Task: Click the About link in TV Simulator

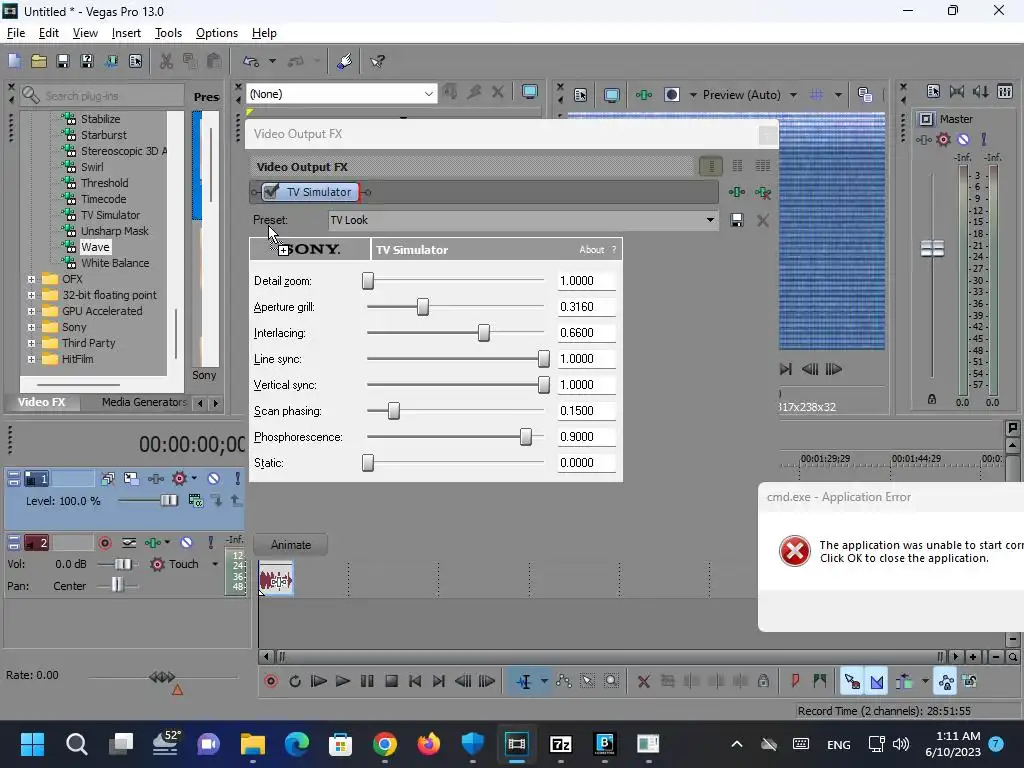Action: [x=592, y=249]
